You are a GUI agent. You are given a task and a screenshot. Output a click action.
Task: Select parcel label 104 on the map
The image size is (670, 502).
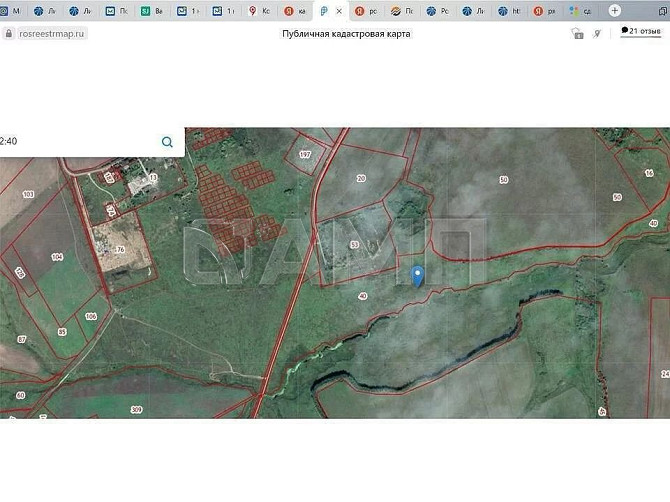57,257
